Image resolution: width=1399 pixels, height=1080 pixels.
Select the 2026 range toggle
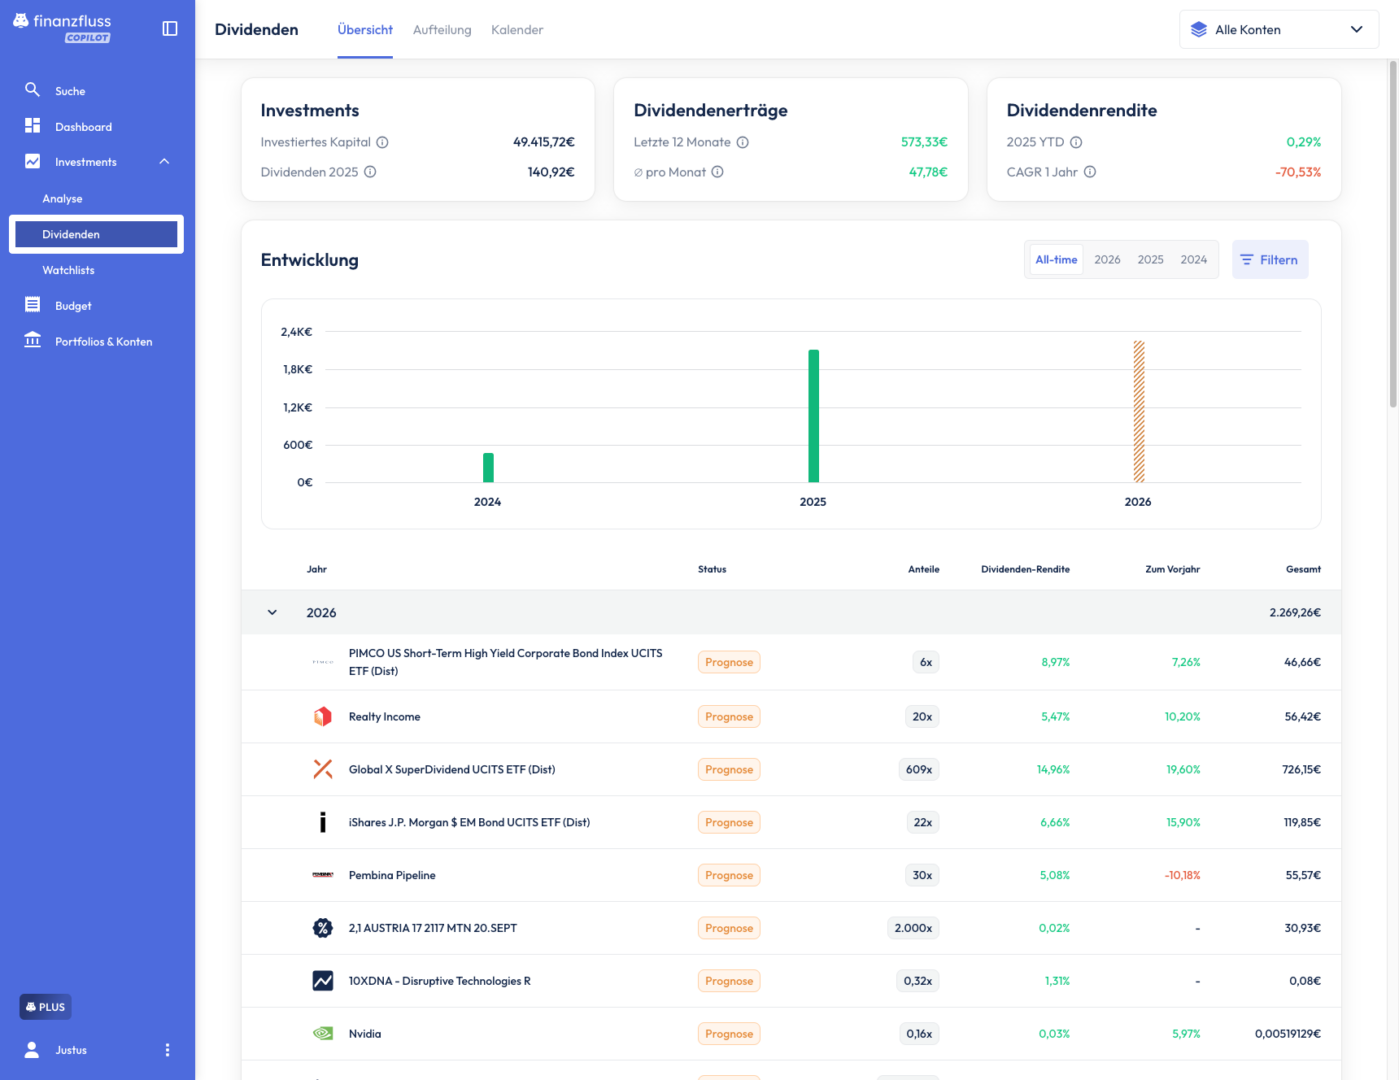coord(1107,259)
